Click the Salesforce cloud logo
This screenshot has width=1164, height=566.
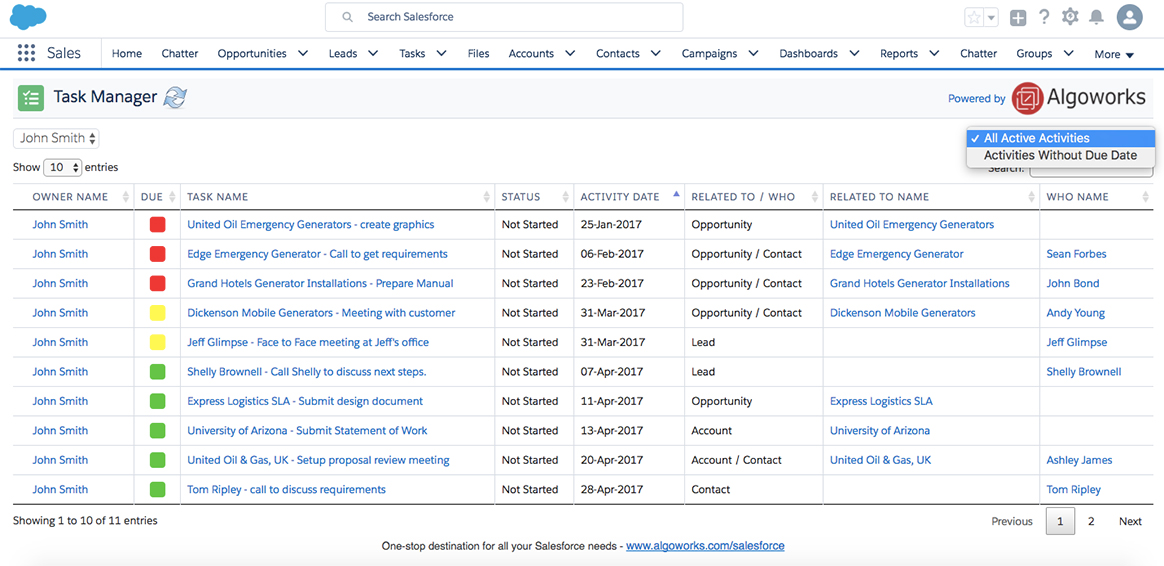click(x=28, y=16)
